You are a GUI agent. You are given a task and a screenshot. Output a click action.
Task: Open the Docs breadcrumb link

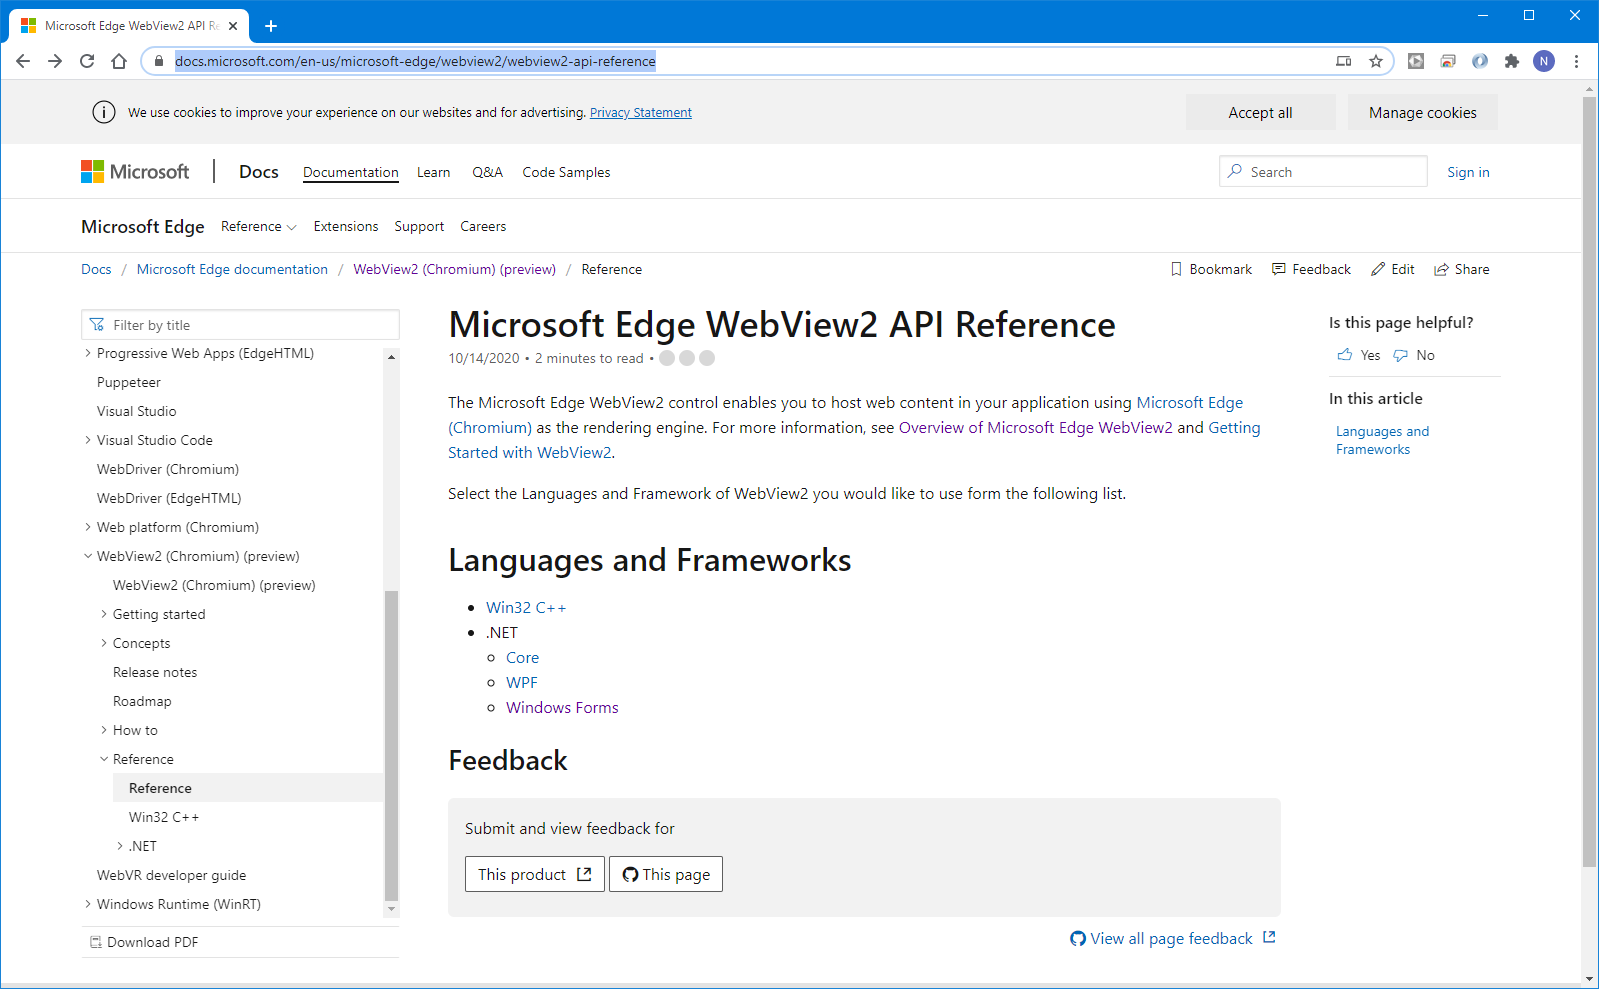coord(96,269)
